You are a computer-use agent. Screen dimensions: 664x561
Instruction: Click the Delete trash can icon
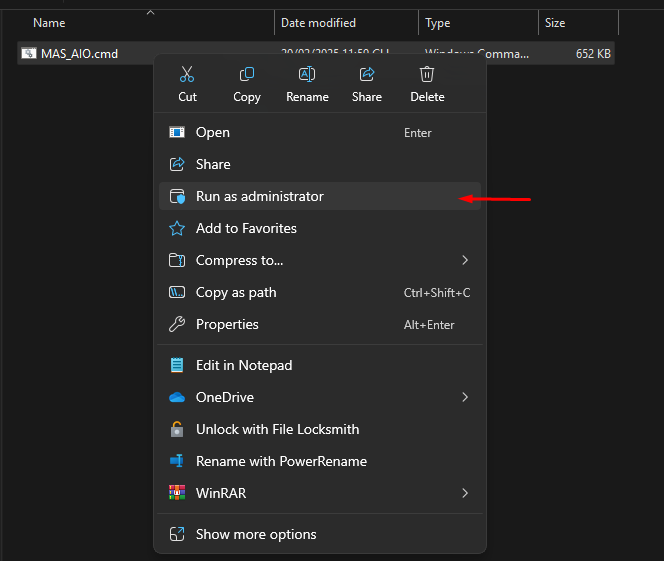pyautogui.click(x=427, y=75)
